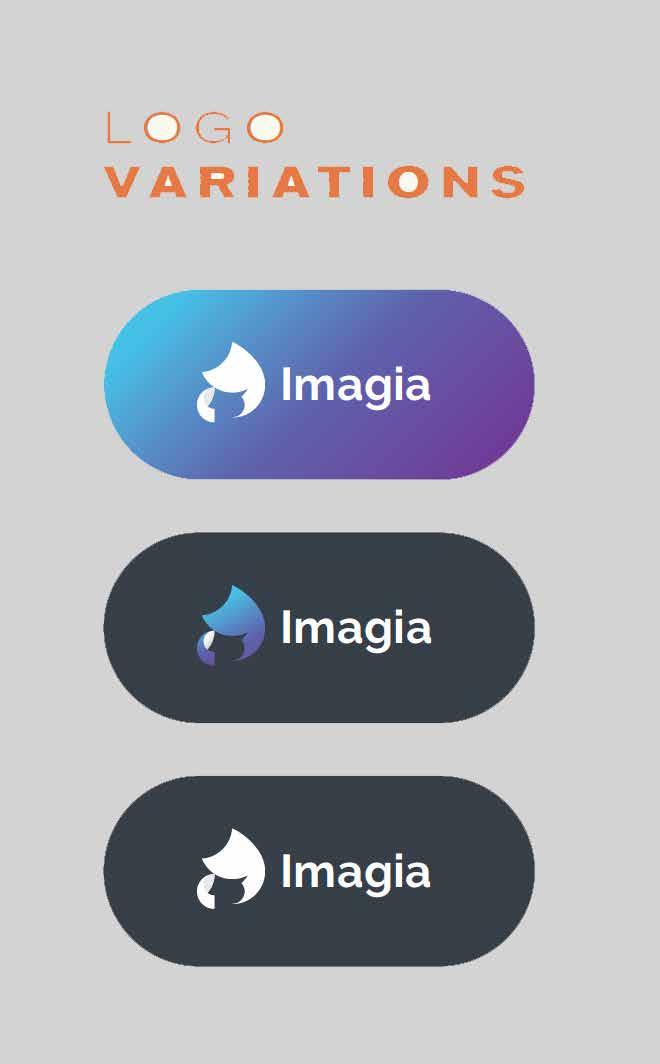Click the letter V in VARIATIONS
The height and width of the screenshot is (1064, 660).
coord(123,182)
